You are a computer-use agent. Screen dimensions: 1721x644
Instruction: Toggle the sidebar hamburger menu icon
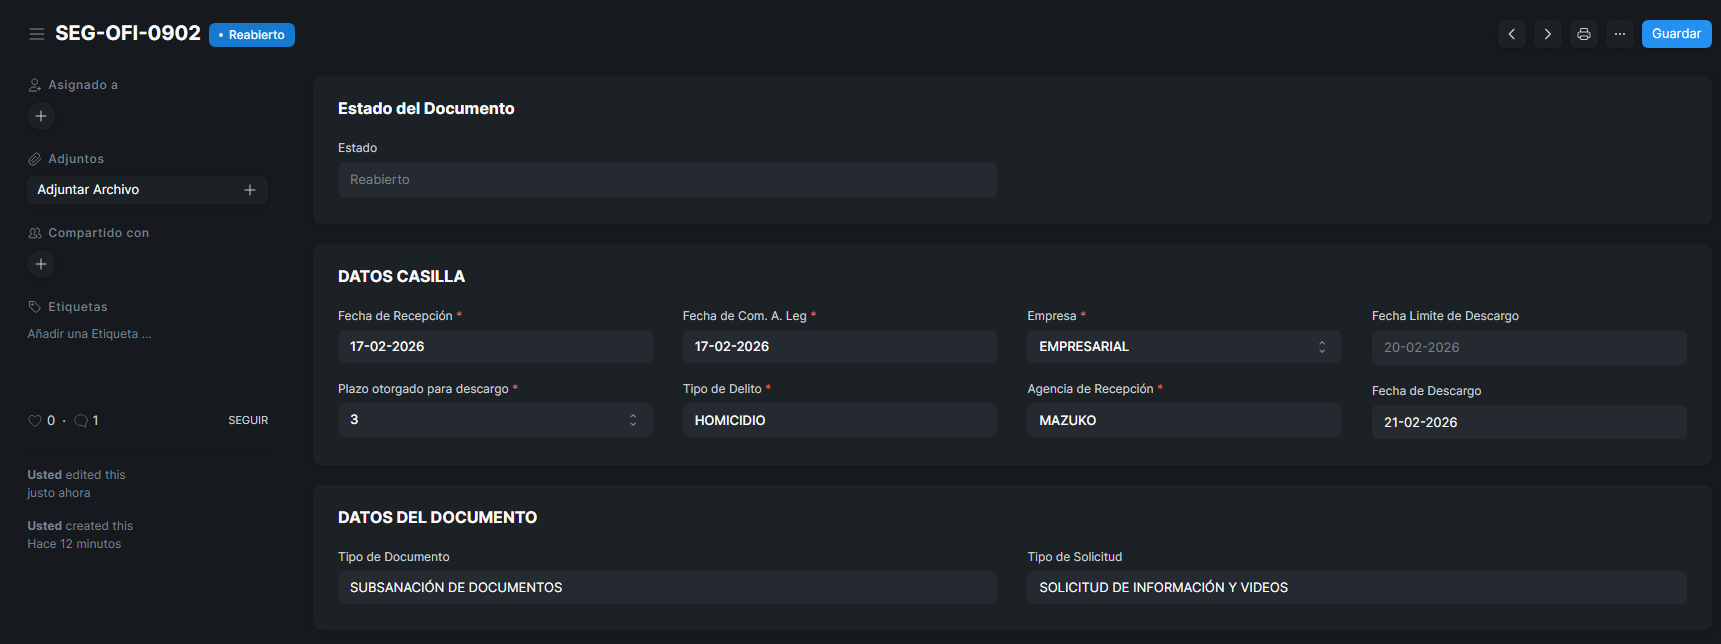(x=37, y=34)
